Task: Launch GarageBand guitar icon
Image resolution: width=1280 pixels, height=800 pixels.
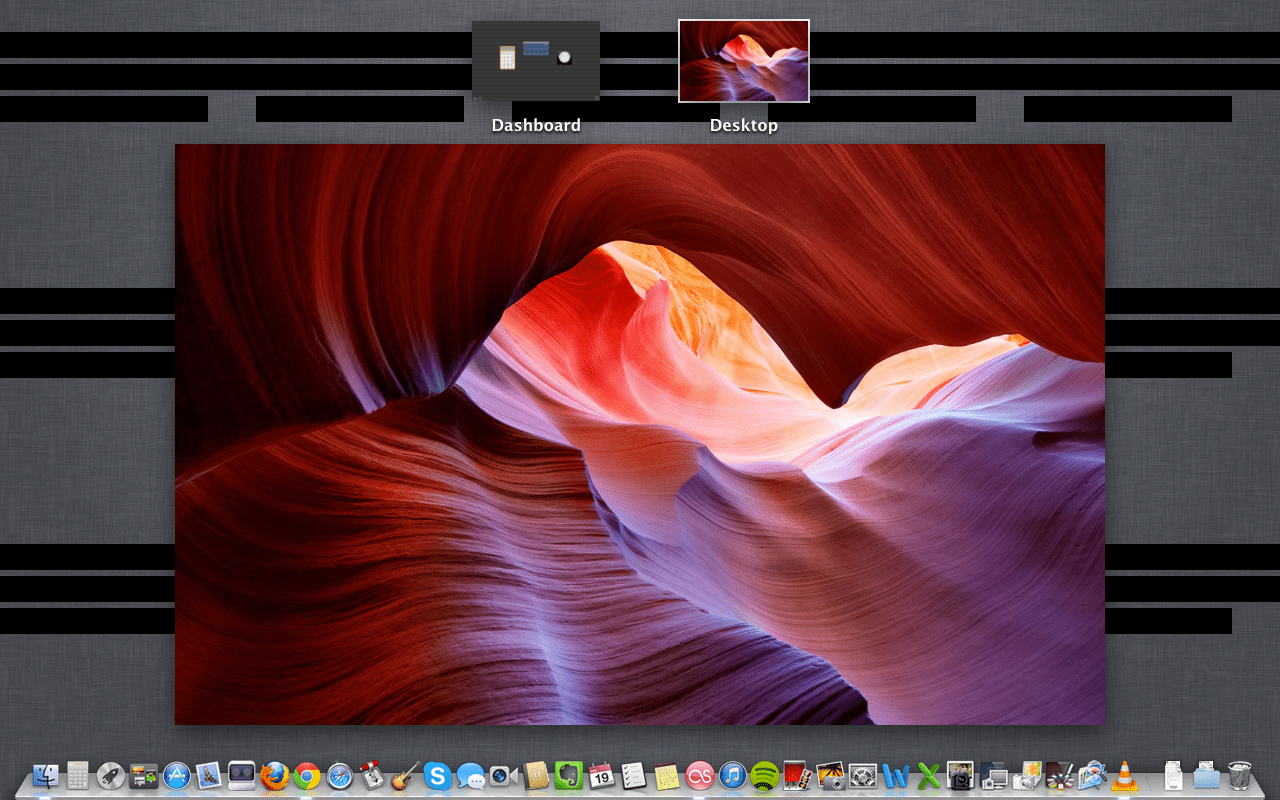Action: coord(404,775)
